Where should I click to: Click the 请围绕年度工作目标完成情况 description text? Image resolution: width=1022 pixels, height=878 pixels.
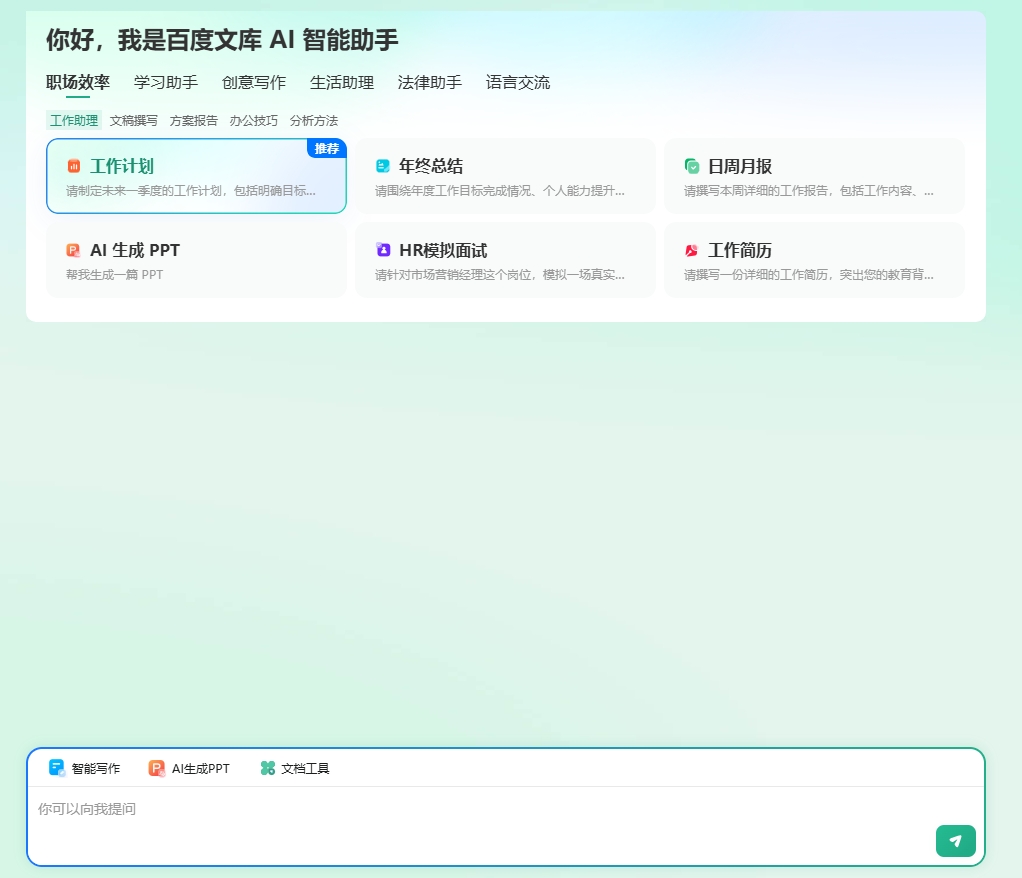pos(500,191)
